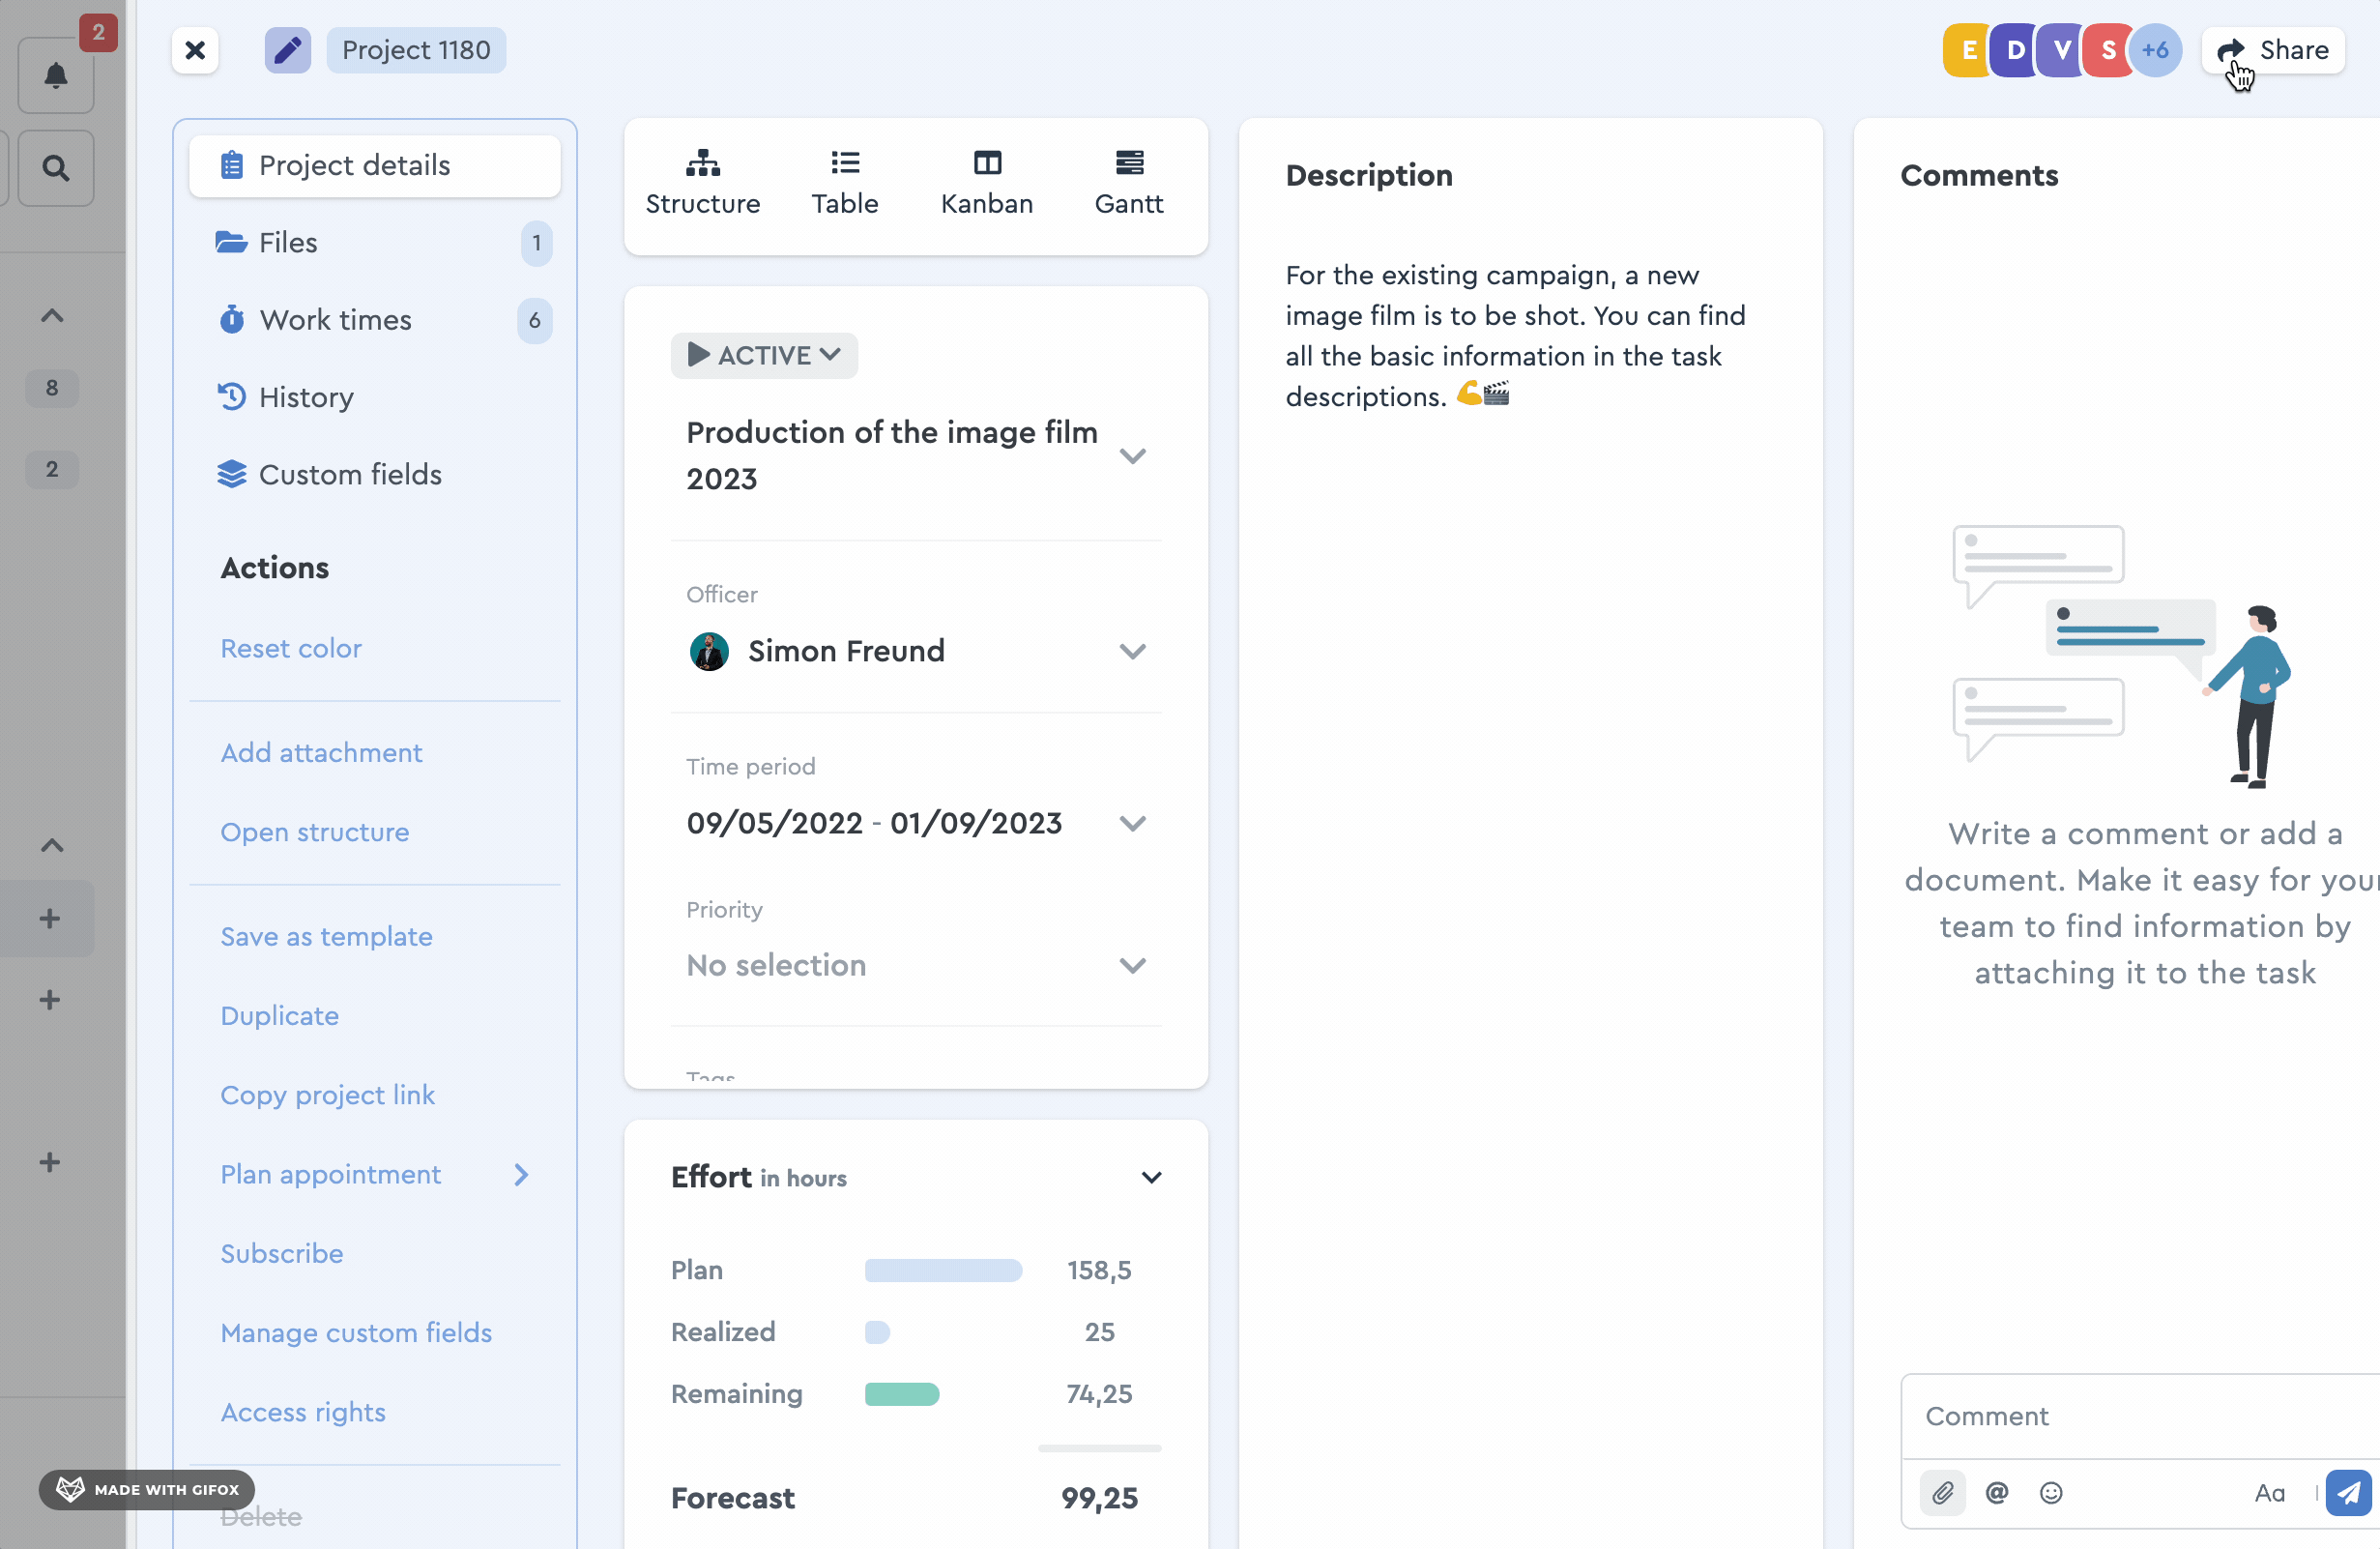Click the Plan value 158,5

tap(1099, 1270)
